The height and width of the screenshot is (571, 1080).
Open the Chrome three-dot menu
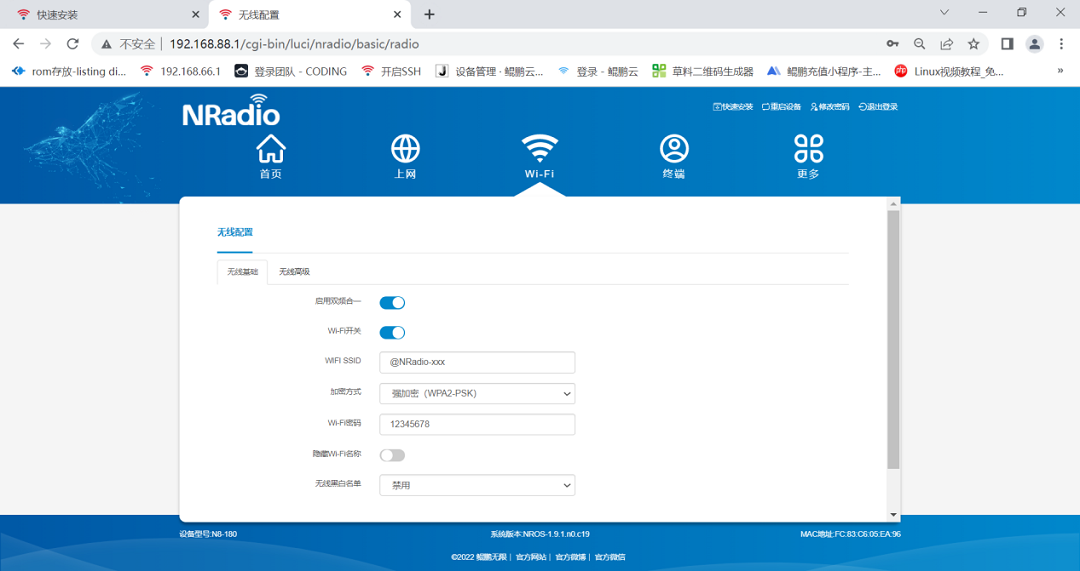tap(1061, 44)
